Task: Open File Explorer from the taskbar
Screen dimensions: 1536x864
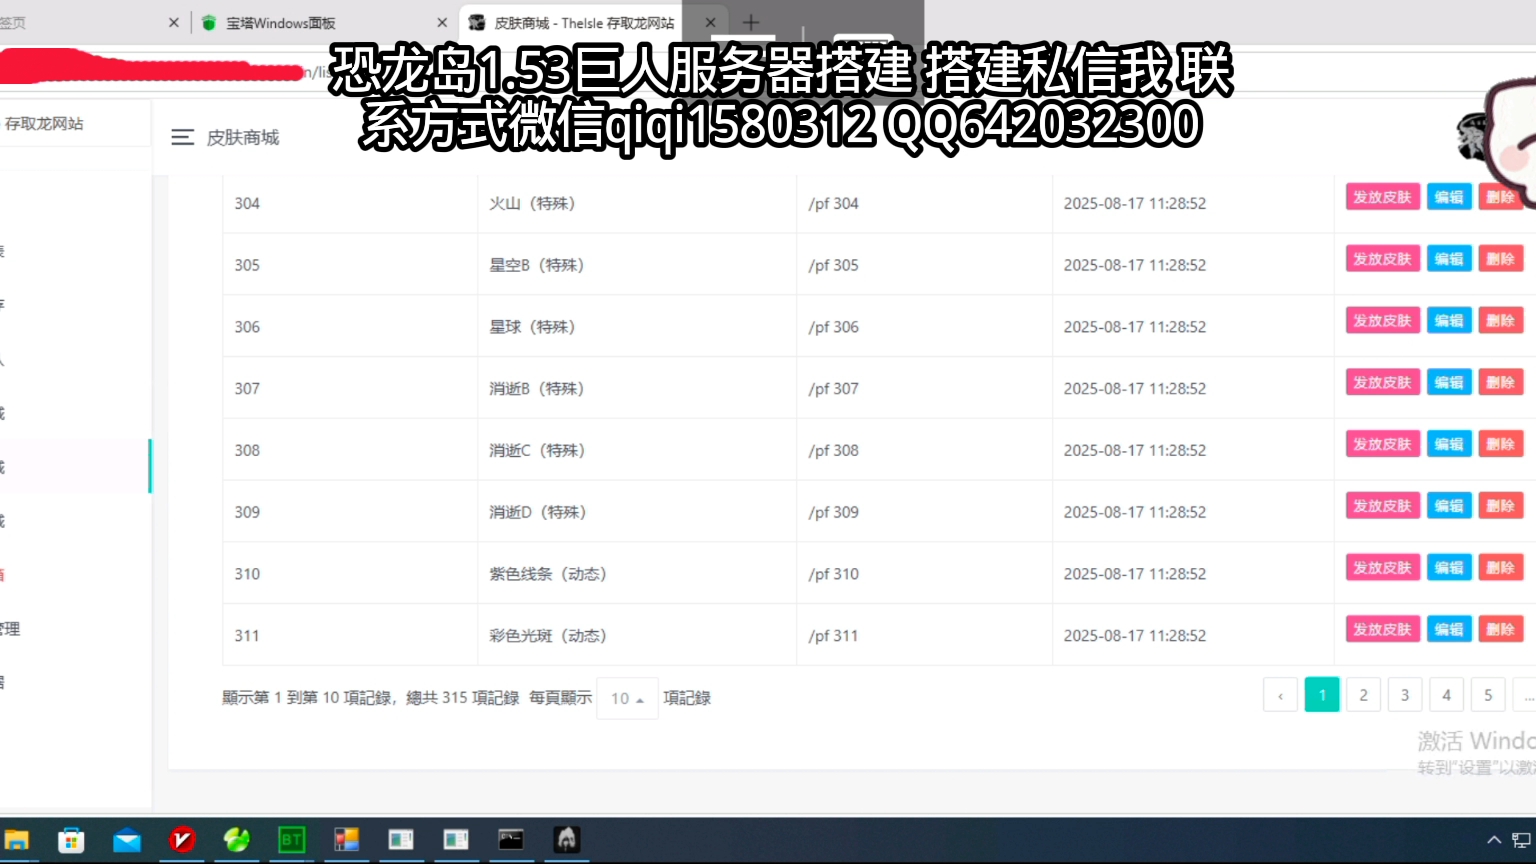Action: pos(17,840)
